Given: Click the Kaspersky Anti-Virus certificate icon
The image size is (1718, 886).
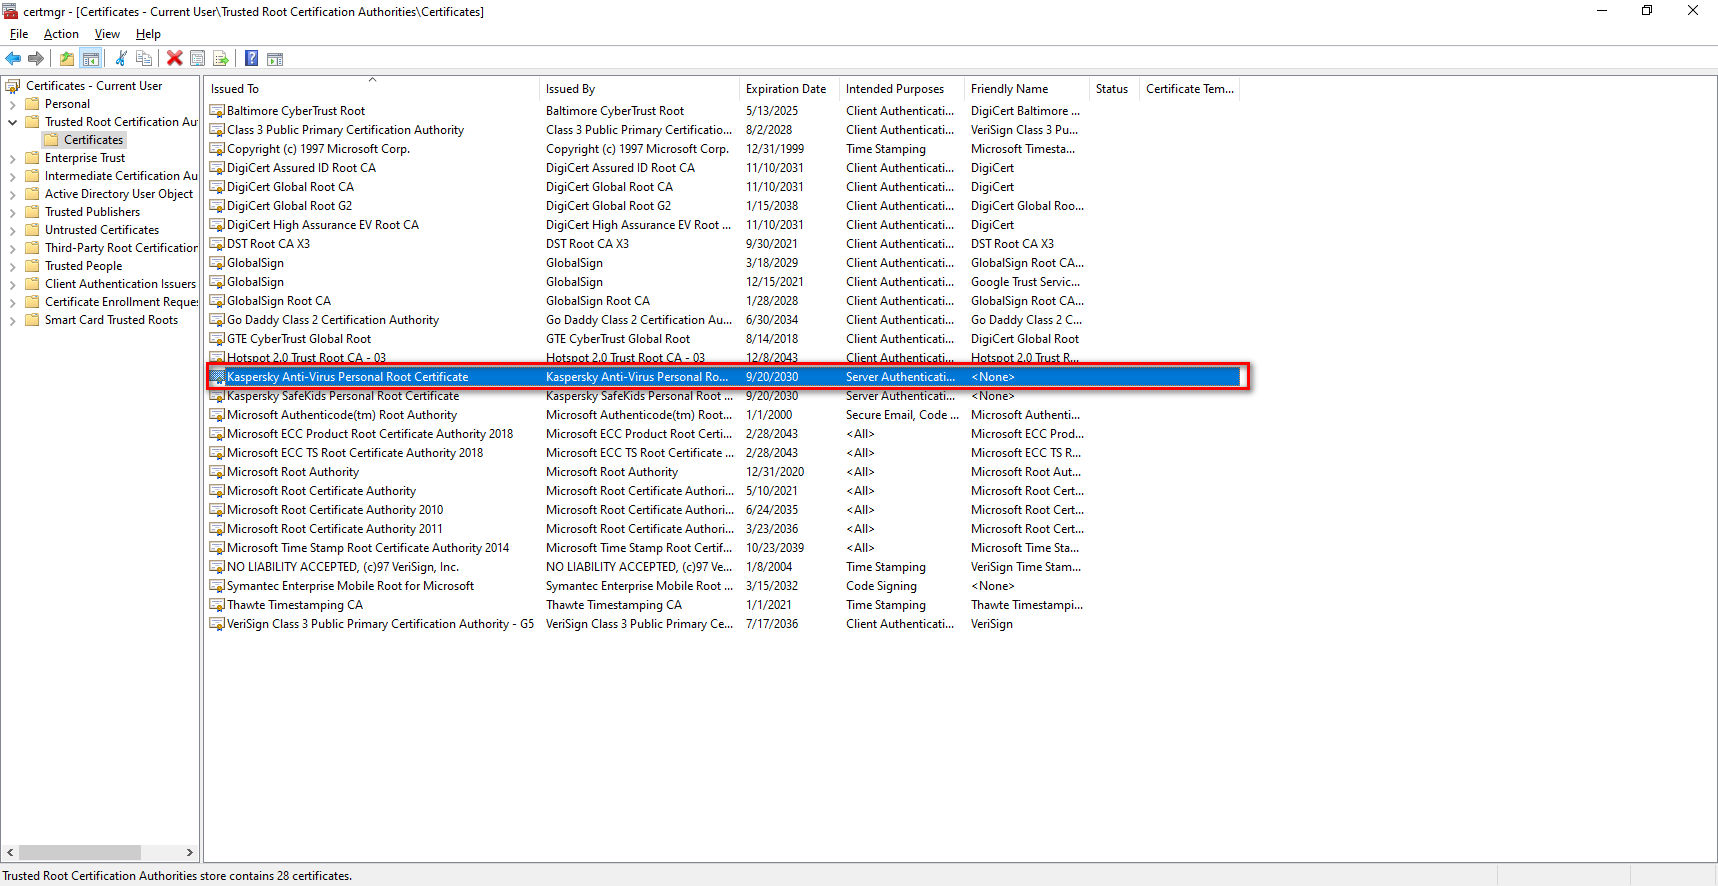Looking at the screenshot, I should coord(217,377).
